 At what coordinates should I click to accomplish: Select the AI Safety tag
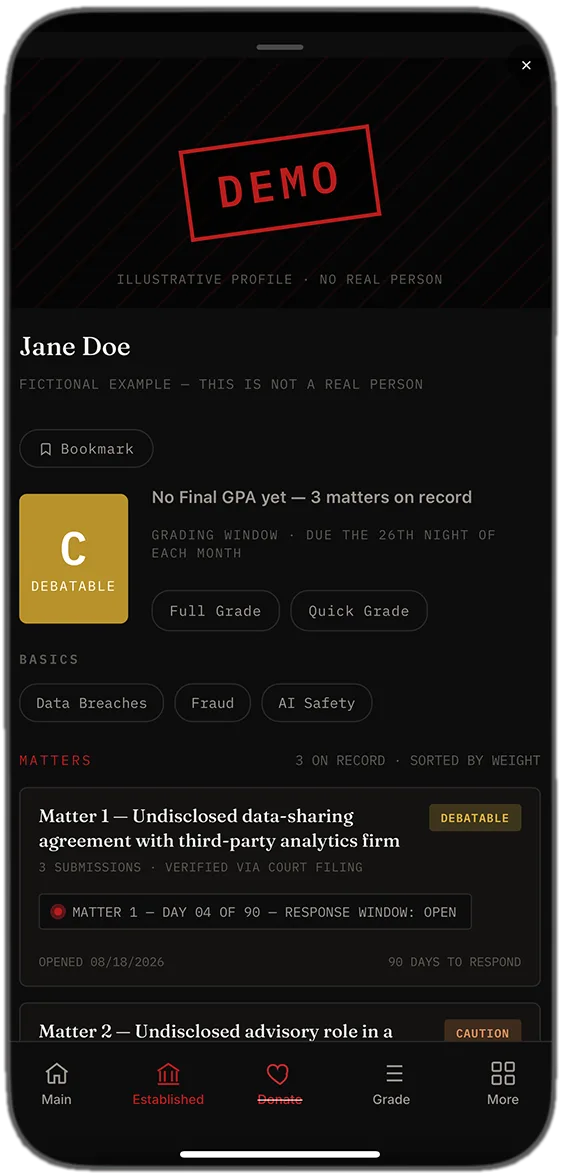tap(316, 702)
